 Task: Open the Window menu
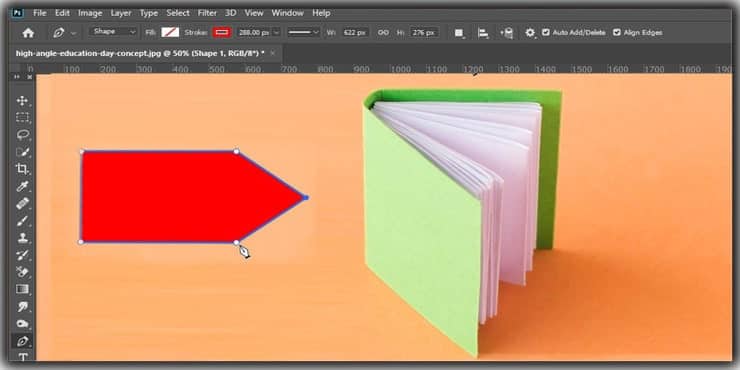point(288,13)
